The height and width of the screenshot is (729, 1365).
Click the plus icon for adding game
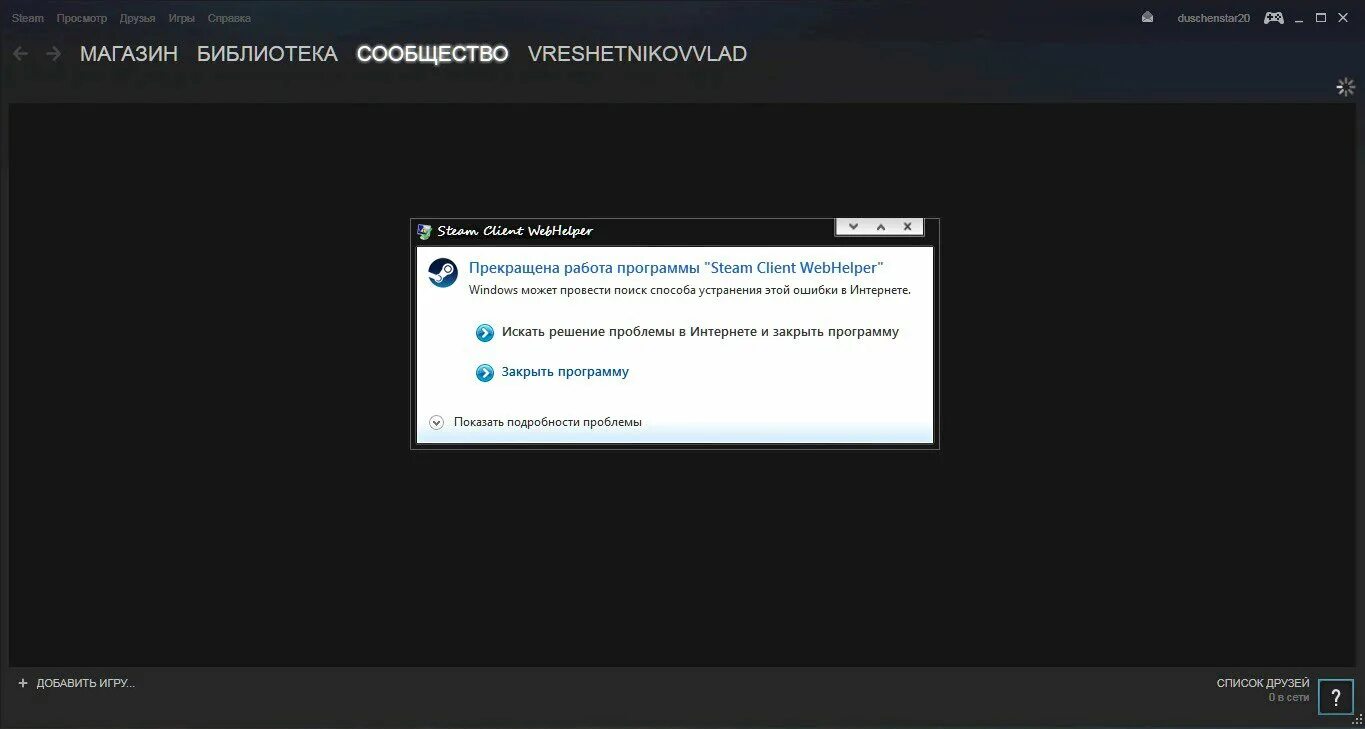[23, 683]
